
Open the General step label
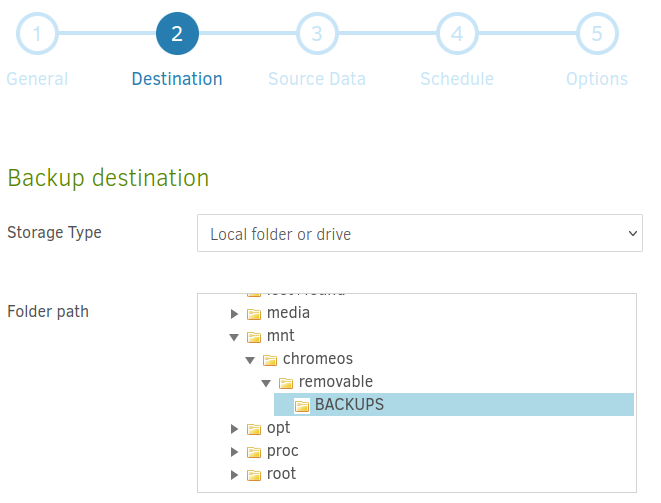click(x=37, y=79)
